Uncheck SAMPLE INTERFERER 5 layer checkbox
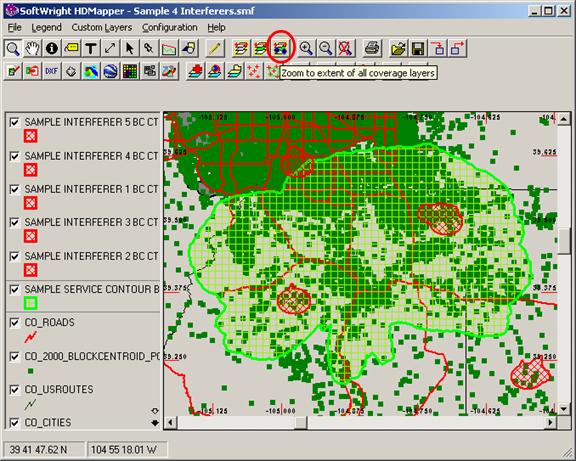Screen dimensions: 576x461 tap(14, 122)
